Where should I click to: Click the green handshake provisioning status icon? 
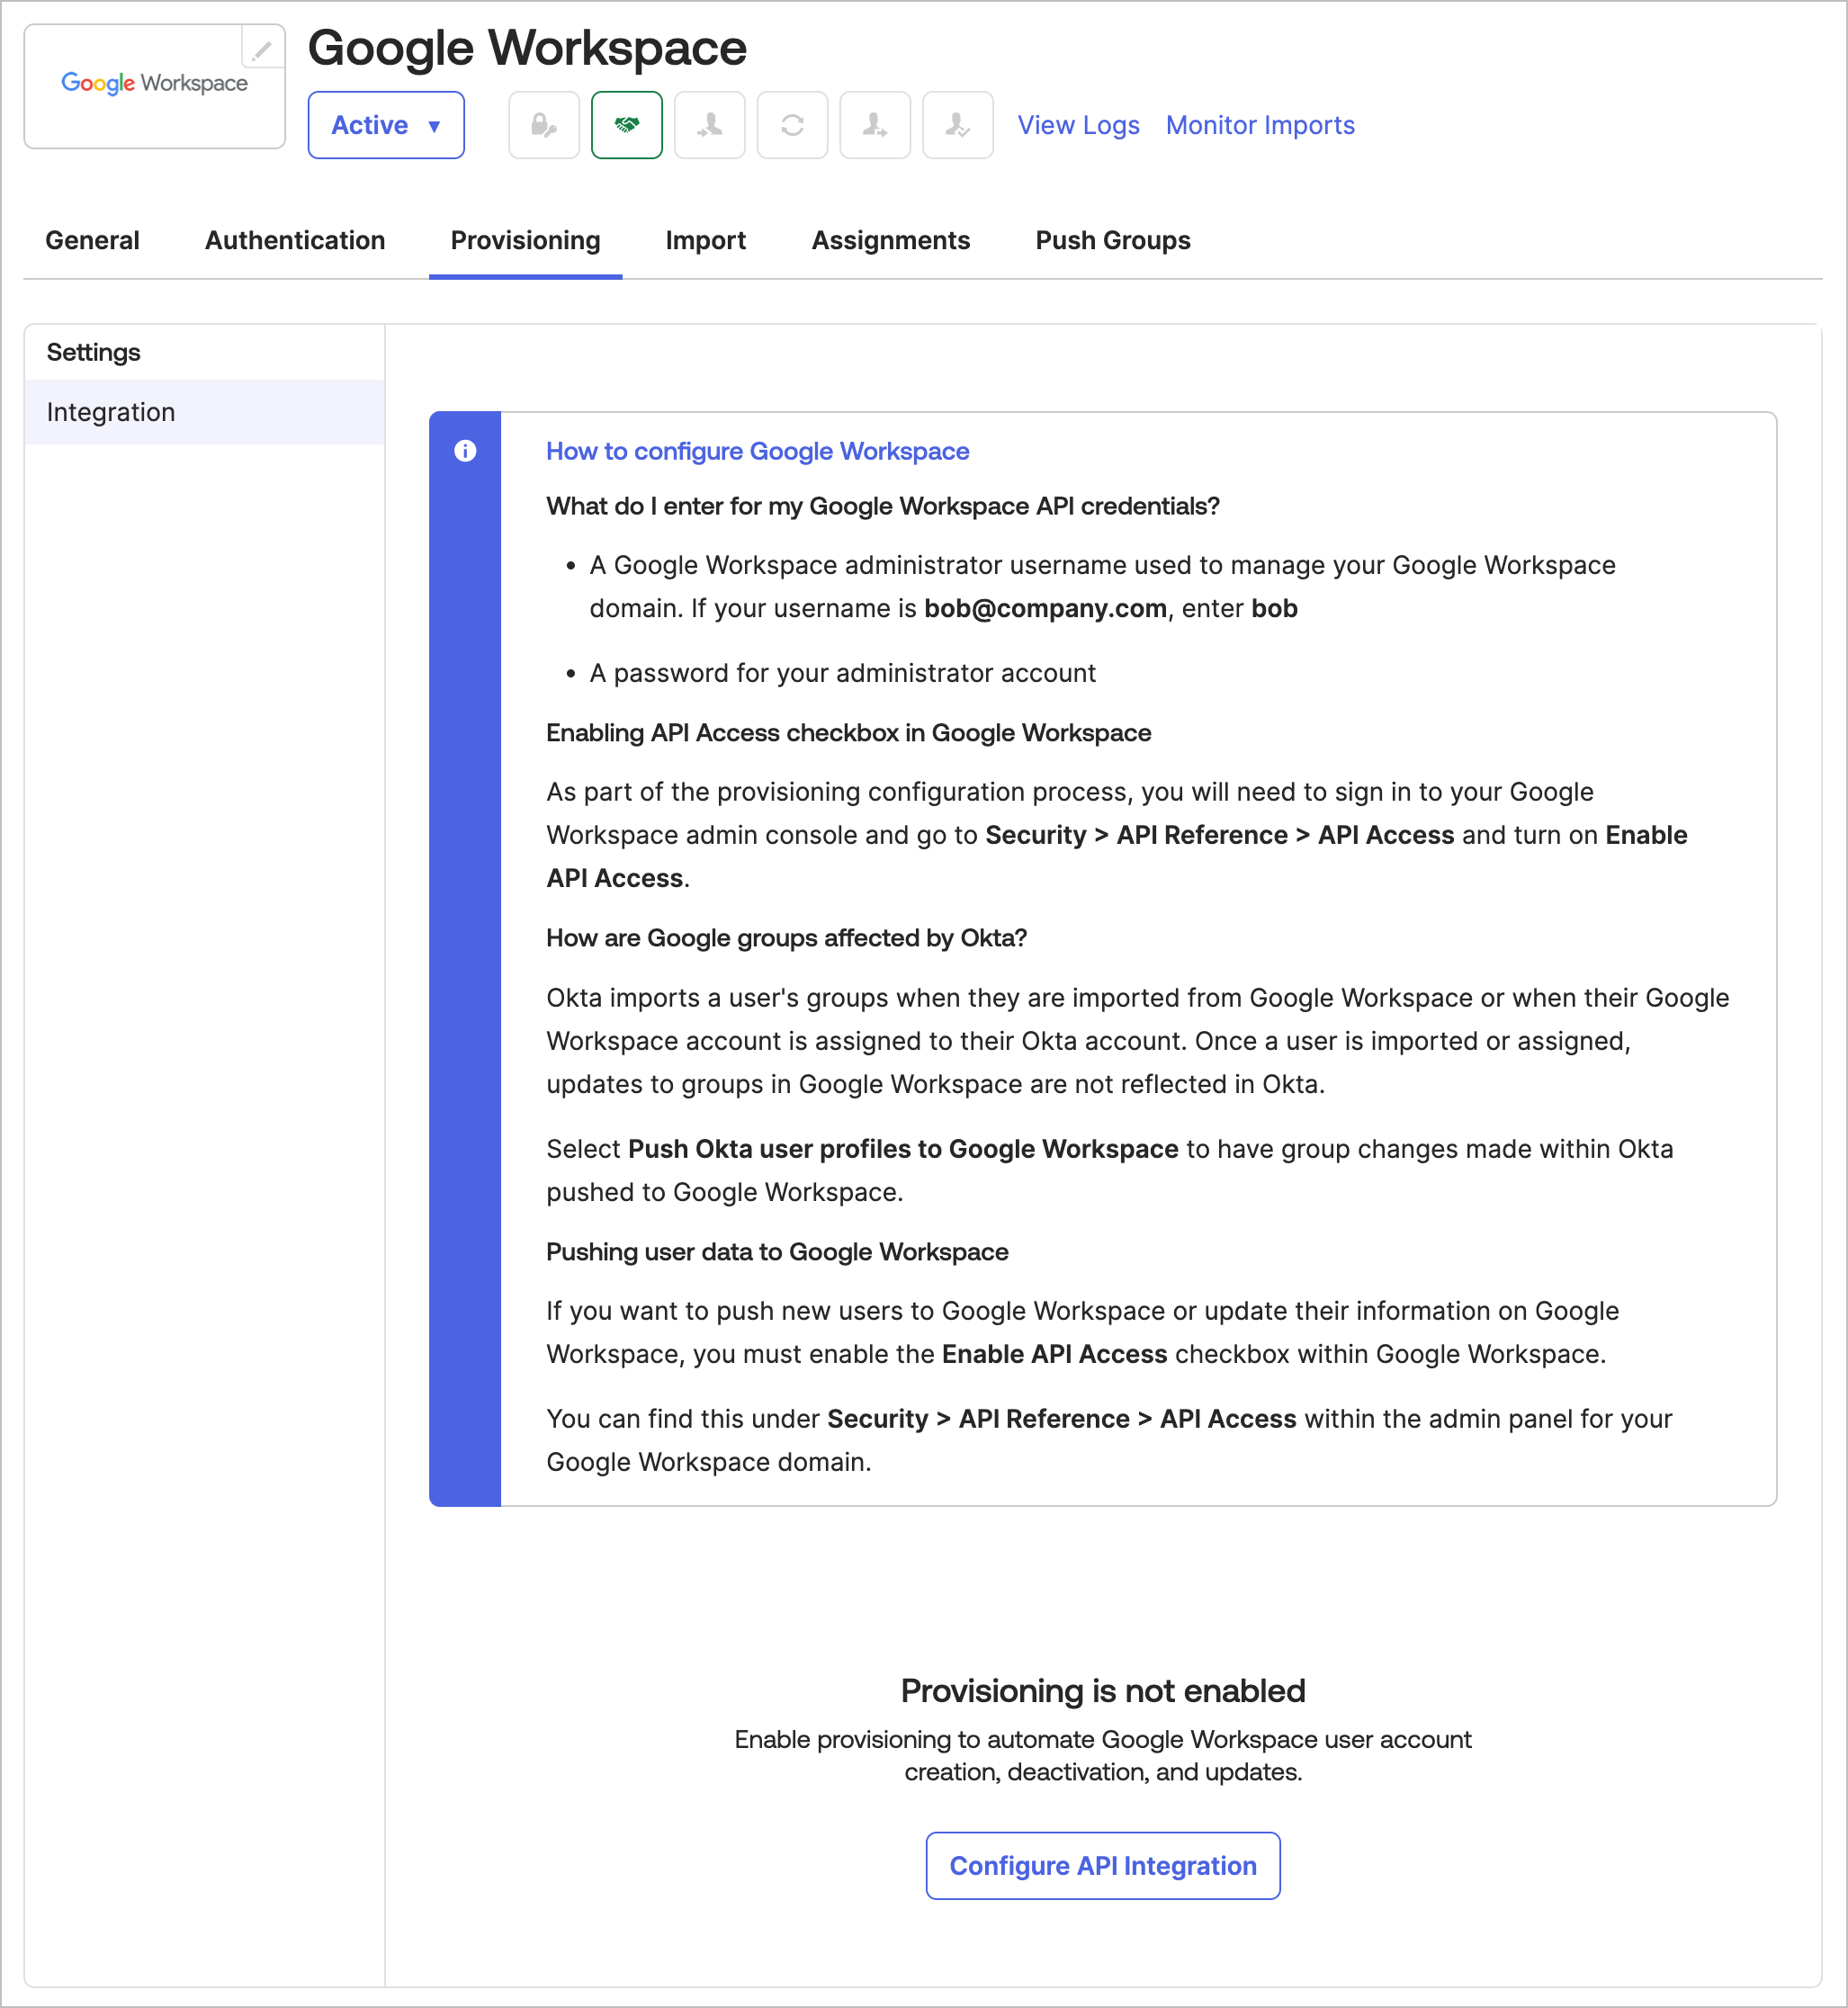click(x=627, y=125)
